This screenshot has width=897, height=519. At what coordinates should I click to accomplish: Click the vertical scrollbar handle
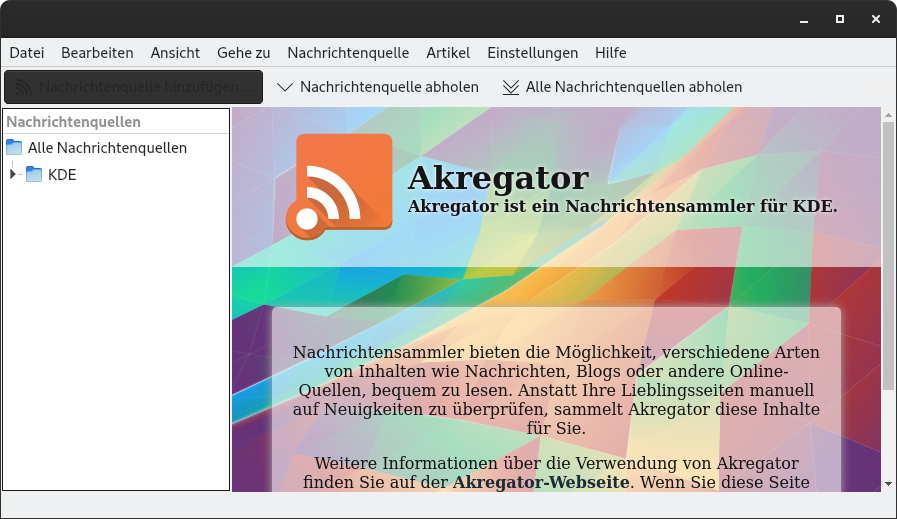(x=888, y=256)
